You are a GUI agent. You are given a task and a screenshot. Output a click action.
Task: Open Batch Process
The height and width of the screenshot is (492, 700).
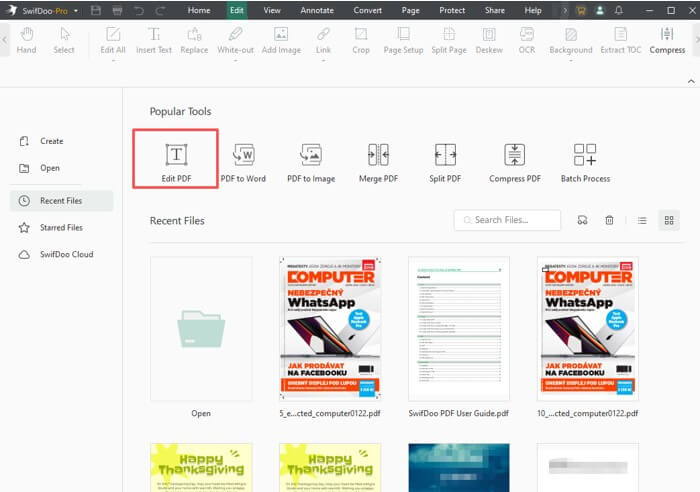coord(585,163)
